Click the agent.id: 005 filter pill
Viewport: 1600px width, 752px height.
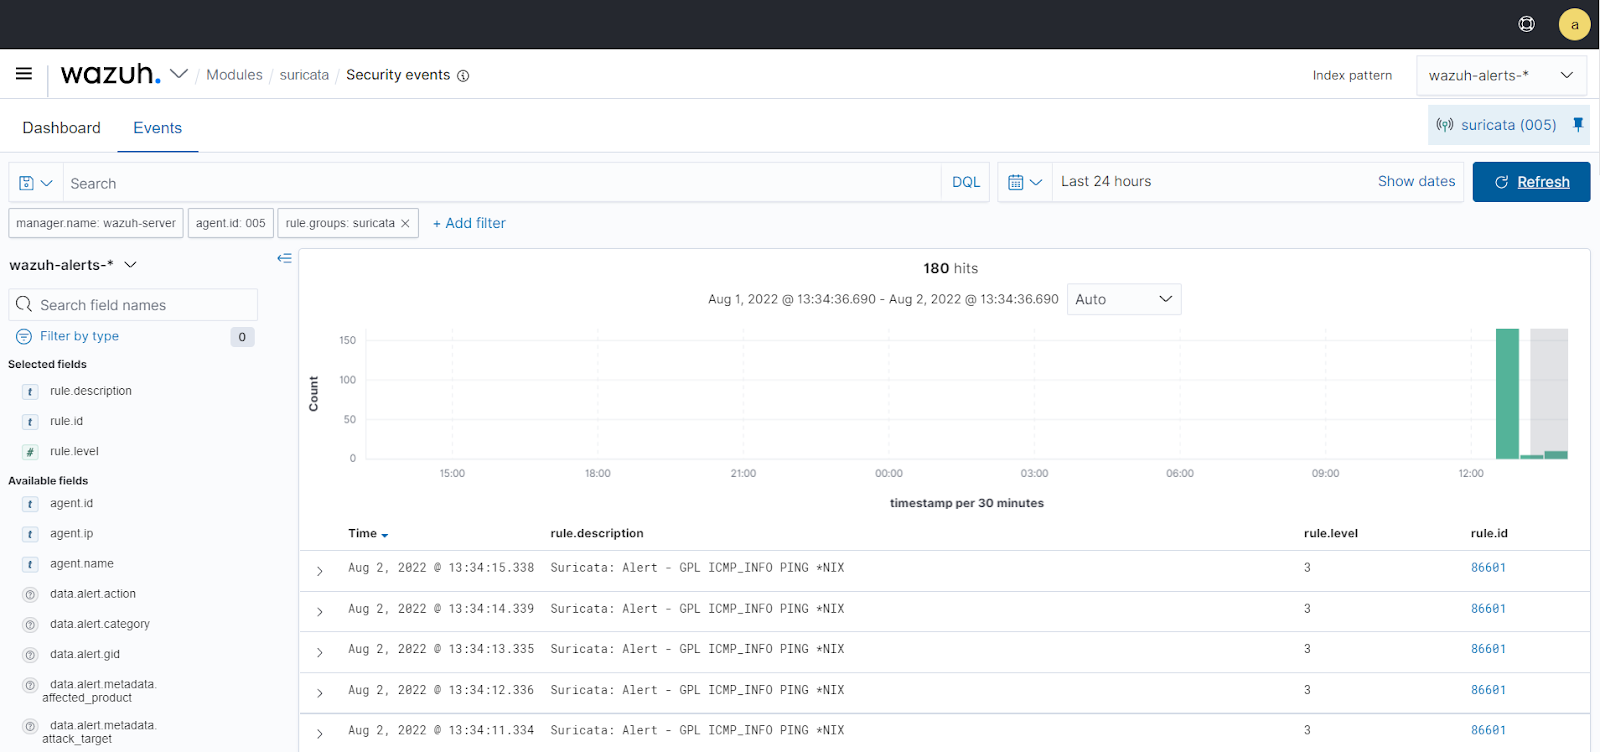click(231, 223)
